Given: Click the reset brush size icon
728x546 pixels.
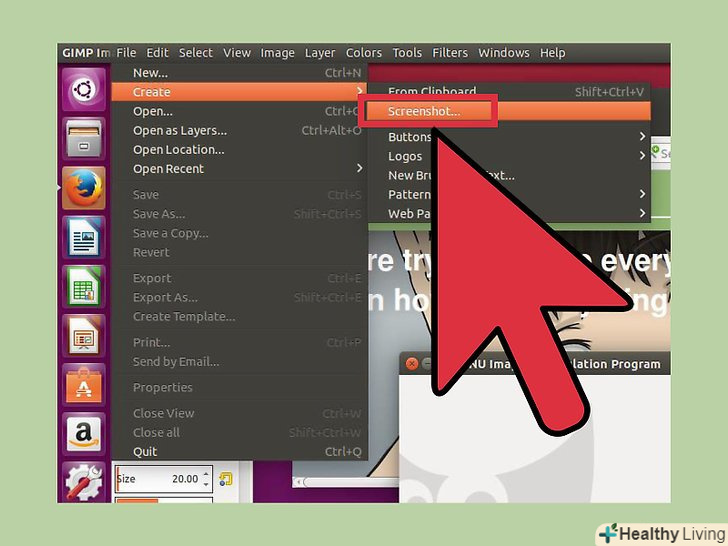Looking at the screenshot, I should 226,479.
